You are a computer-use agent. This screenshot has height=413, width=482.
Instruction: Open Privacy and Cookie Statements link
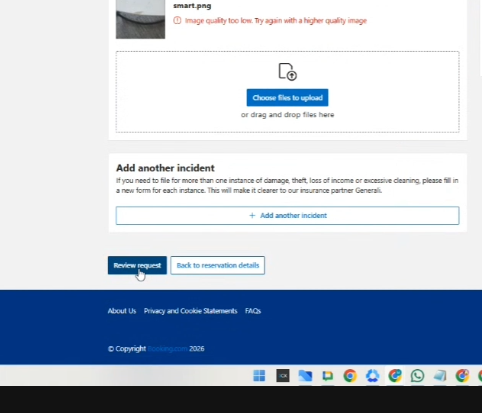tap(191, 311)
